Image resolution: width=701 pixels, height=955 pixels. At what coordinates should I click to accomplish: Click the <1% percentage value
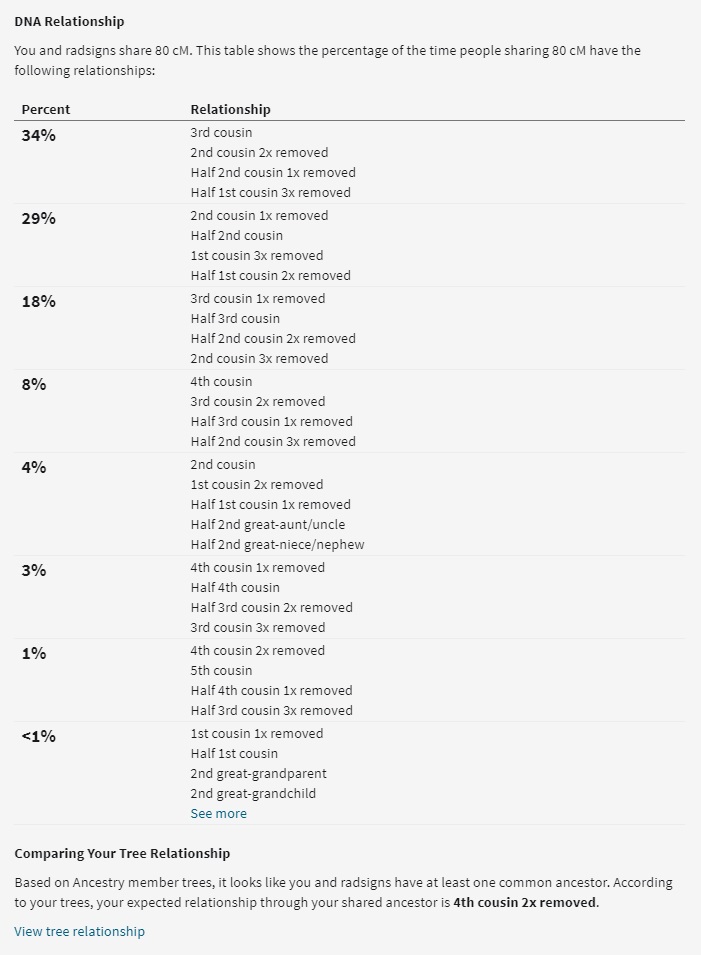38,736
